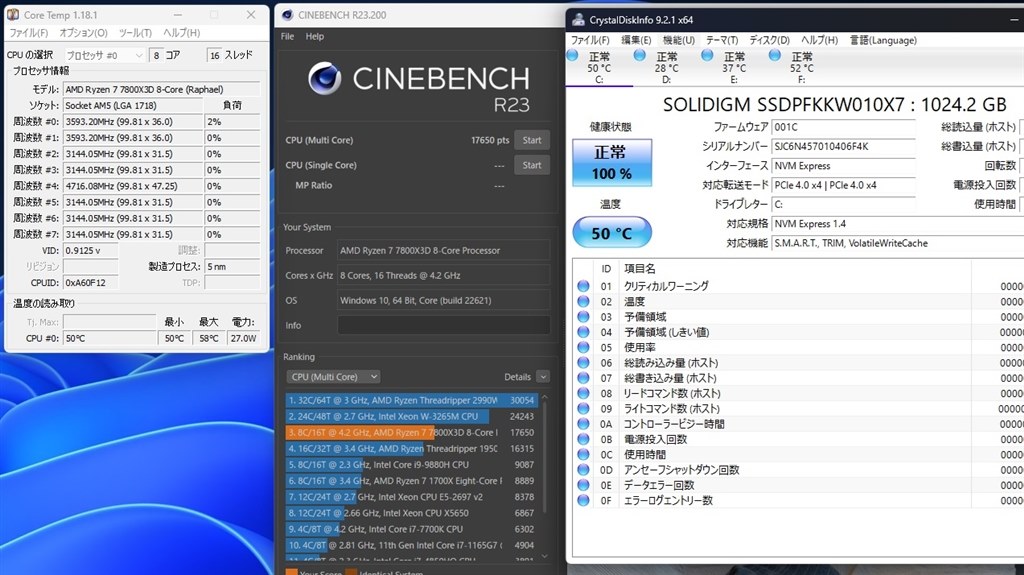The height and width of the screenshot is (575, 1024).
Task: Open CrystalDiskInfo テーマ(T) menu
Action: coord(722,41)
